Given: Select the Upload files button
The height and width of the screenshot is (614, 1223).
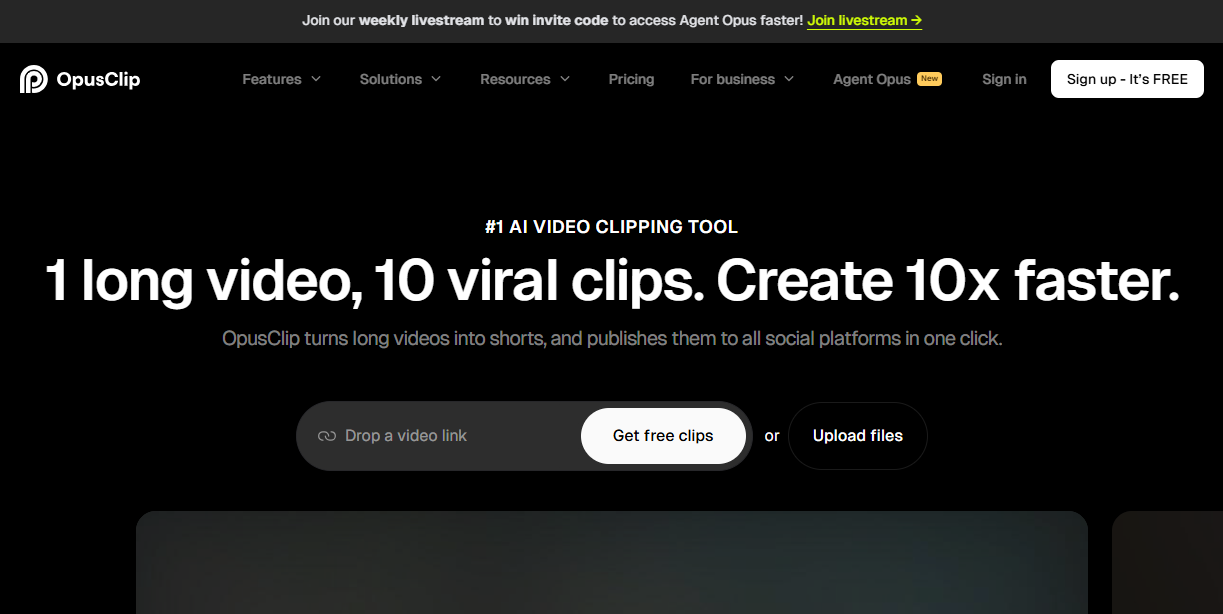Looking at the screenshot, I should tap(857, 436).
